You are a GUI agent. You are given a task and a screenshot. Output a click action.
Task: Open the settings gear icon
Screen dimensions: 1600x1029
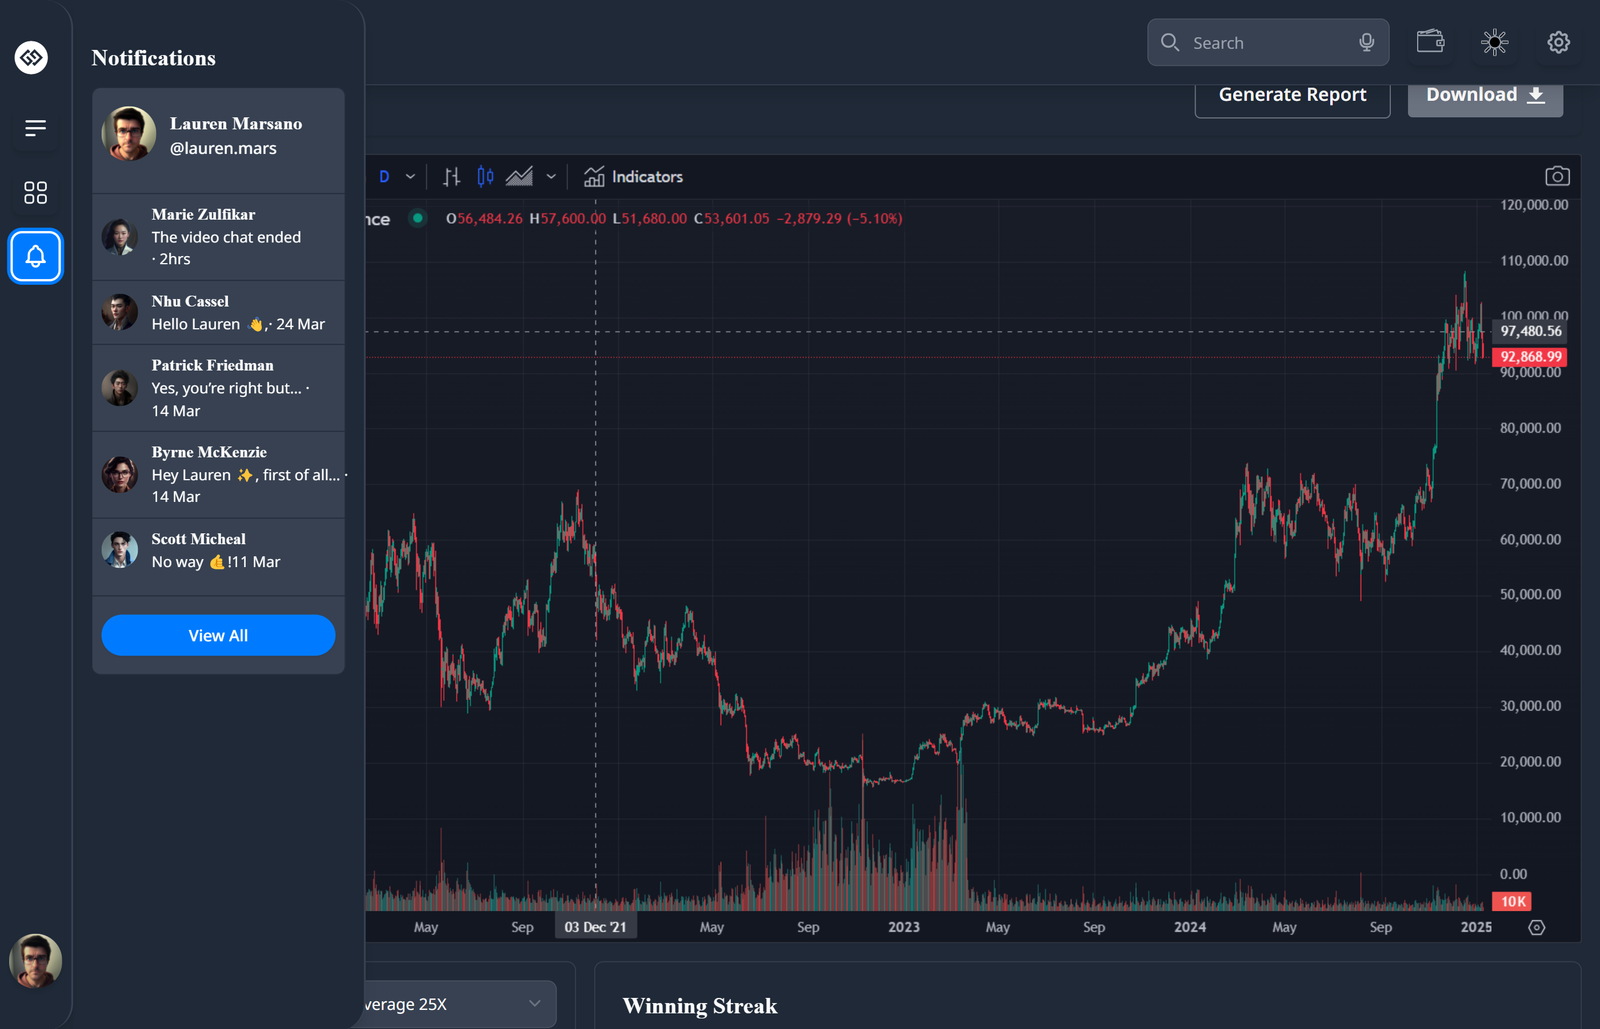tap(1558, 42)
